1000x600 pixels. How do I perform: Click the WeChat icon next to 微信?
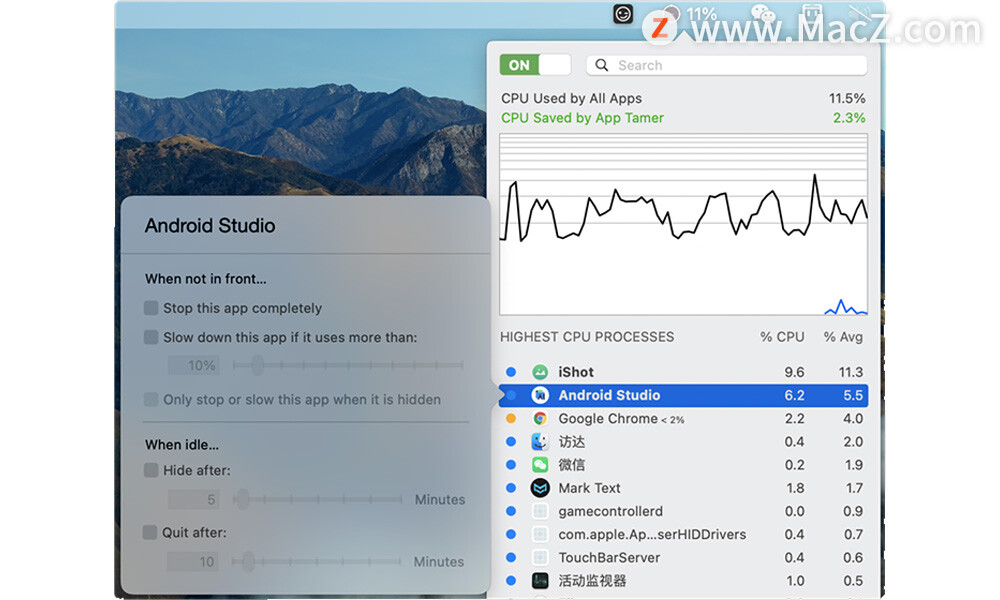pyautogui.click(x=540, y=465)
